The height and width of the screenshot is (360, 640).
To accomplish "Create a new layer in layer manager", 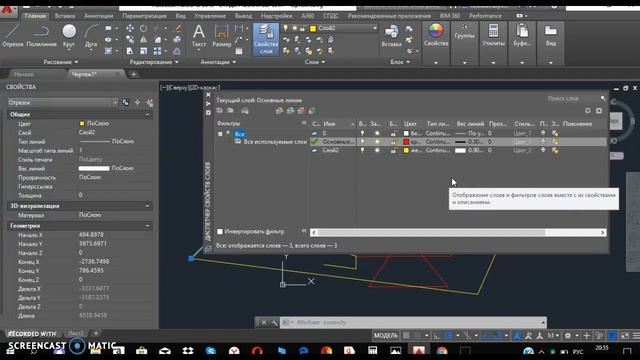I will tap(280, 111).
